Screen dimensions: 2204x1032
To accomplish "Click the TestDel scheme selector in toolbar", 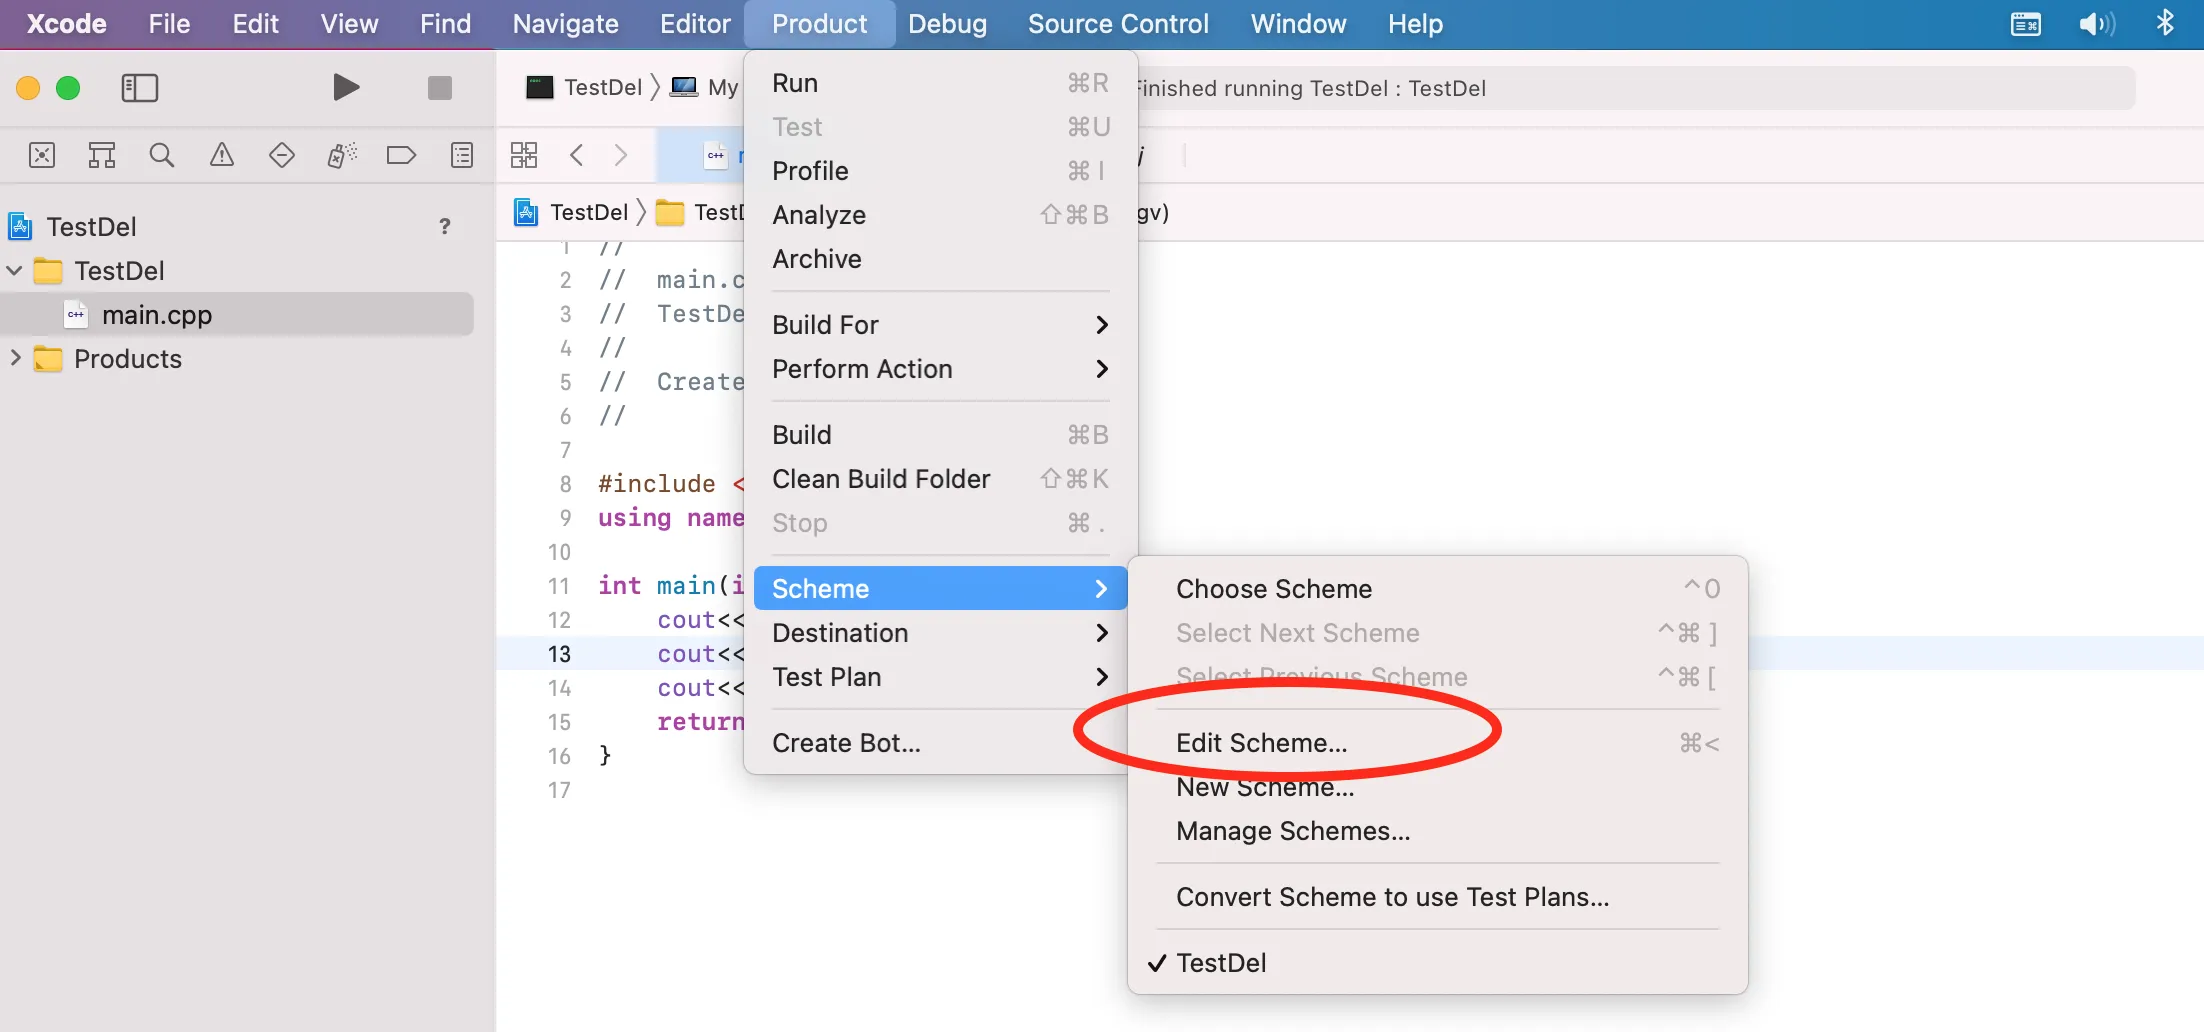I will pos(585,88).
